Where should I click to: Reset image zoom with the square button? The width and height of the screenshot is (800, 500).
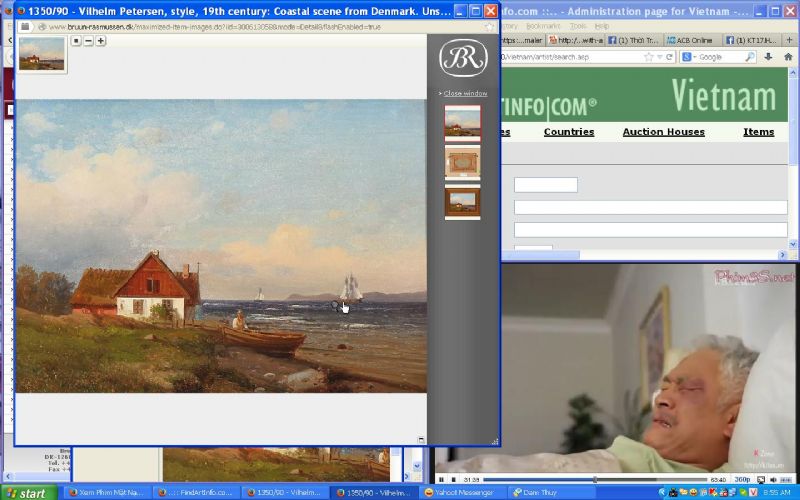(77, 41)
